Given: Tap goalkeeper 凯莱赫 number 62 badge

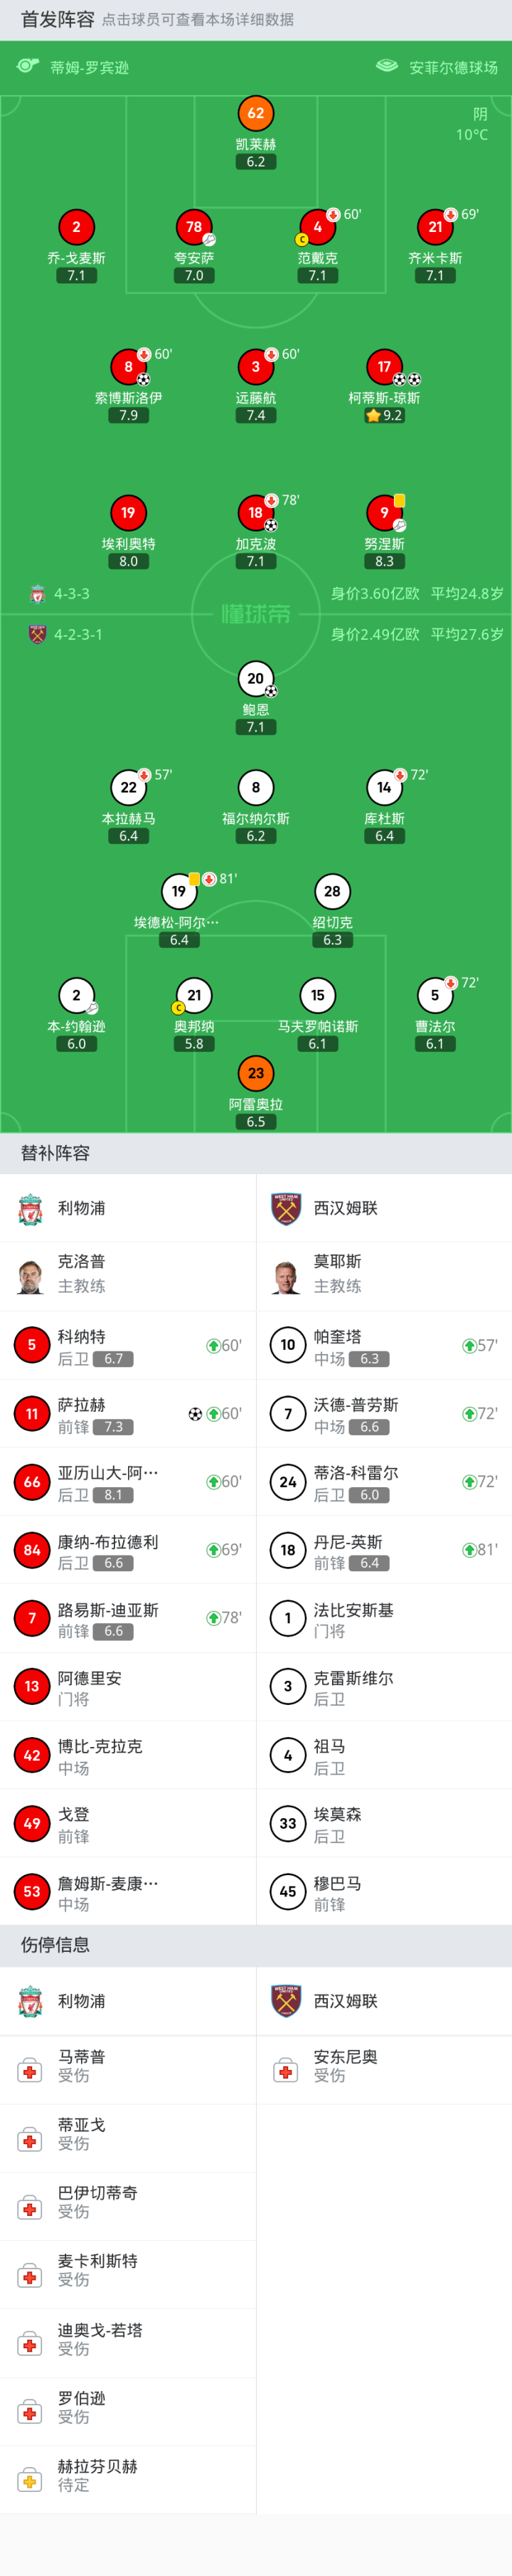Looking at the screenshot, I should pyautogui.click(x=256, y=113).
